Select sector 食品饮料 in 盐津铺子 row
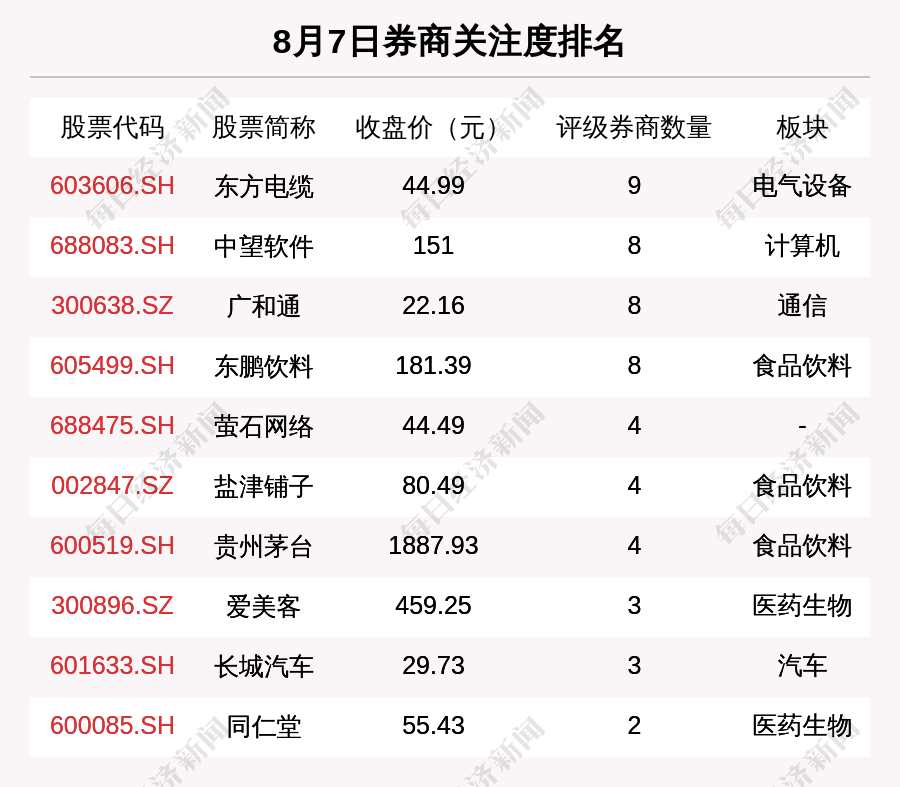Viewport: 900px width, 787px height. (x=802, y=486)
